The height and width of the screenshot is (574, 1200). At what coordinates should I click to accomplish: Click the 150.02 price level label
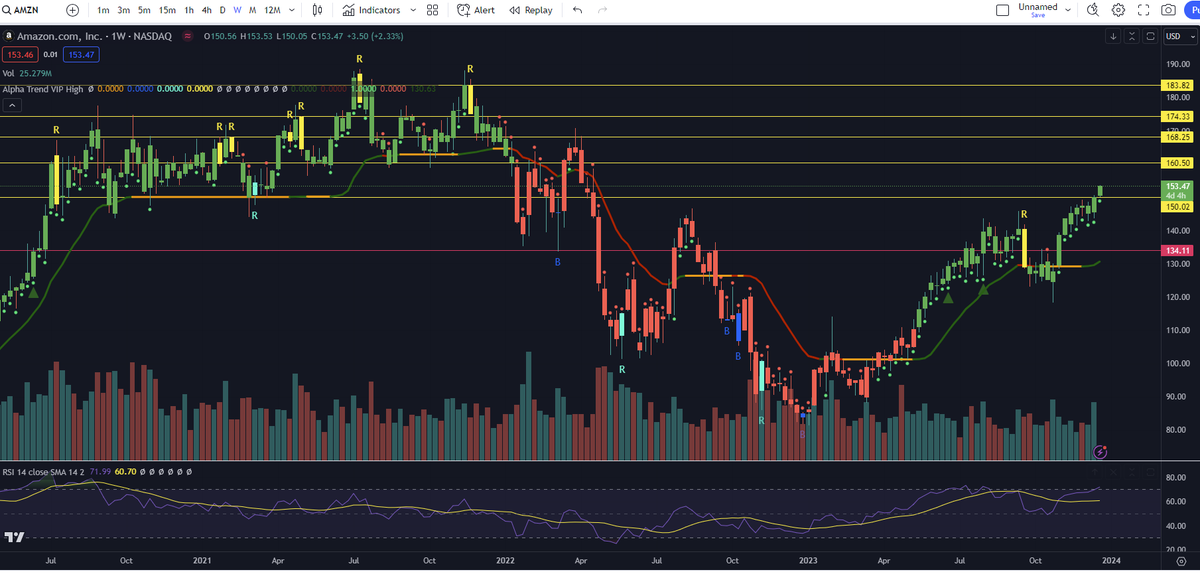pyautogui.click(x=1176, y=206)
